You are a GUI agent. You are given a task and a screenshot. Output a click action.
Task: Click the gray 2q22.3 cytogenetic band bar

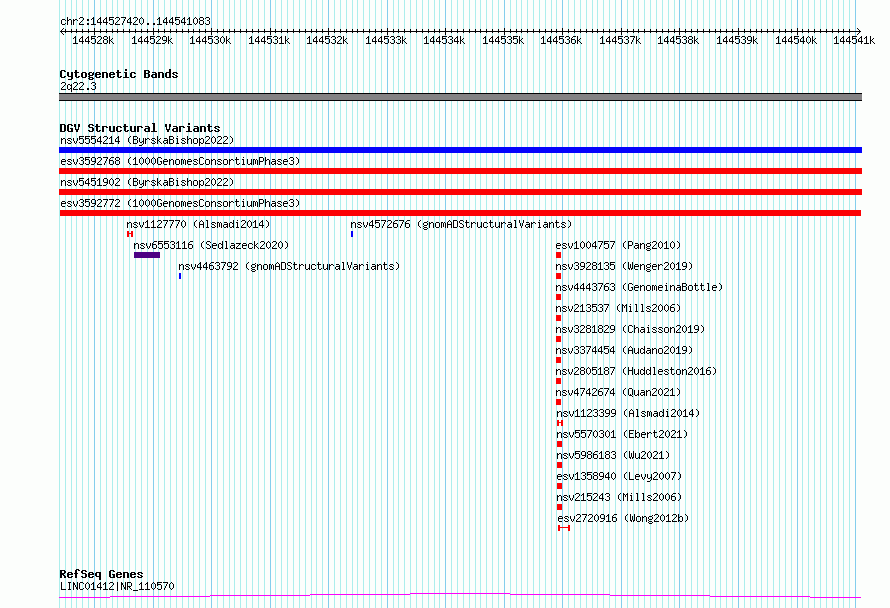point(460,97)
